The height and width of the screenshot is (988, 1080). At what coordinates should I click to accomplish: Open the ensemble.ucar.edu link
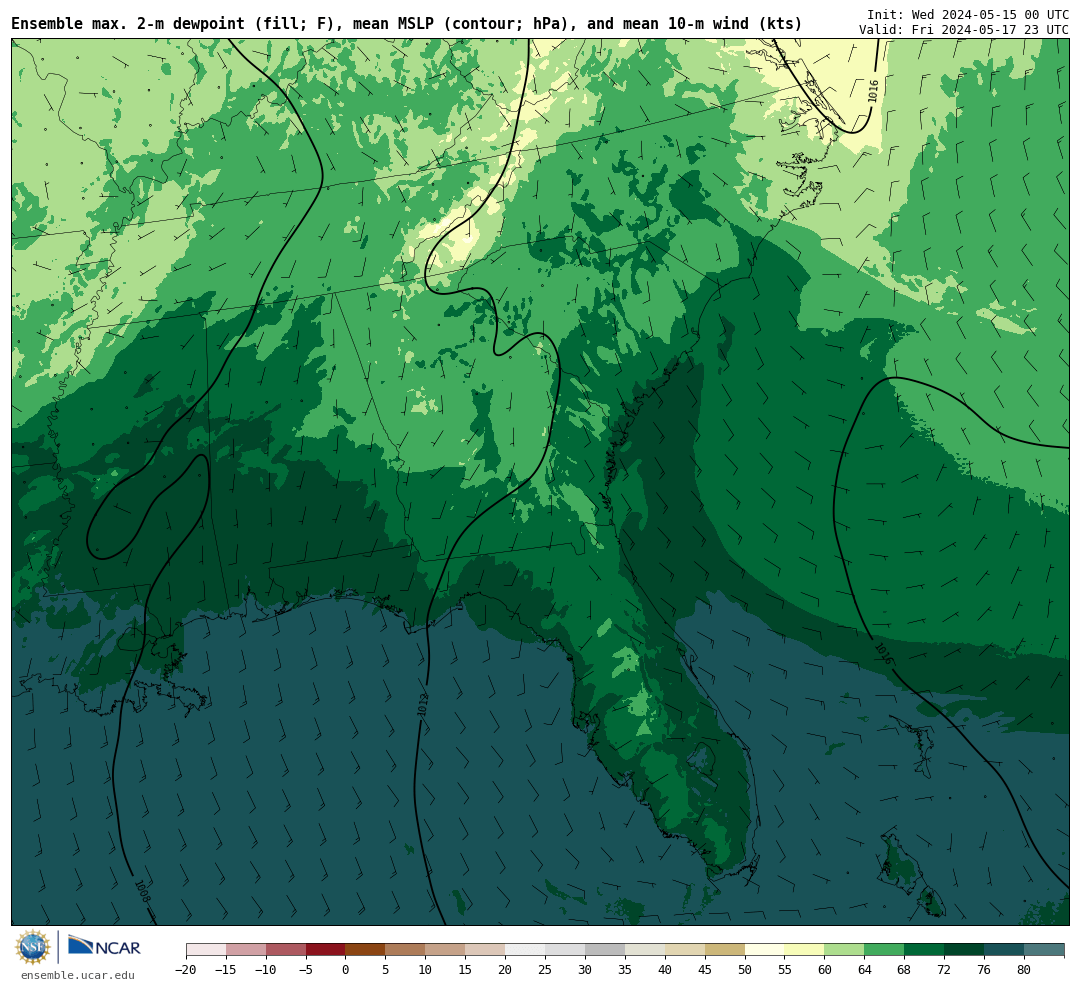78,975
